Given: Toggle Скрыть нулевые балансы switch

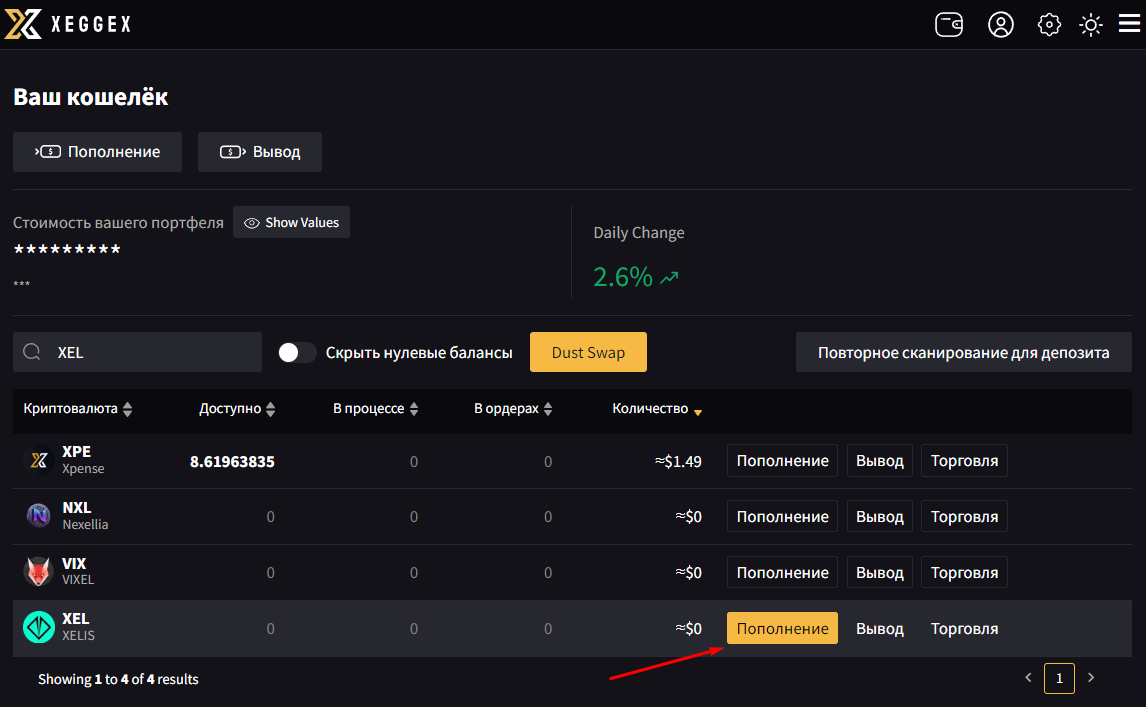Looking at the screenshot, I should point(297,352).
